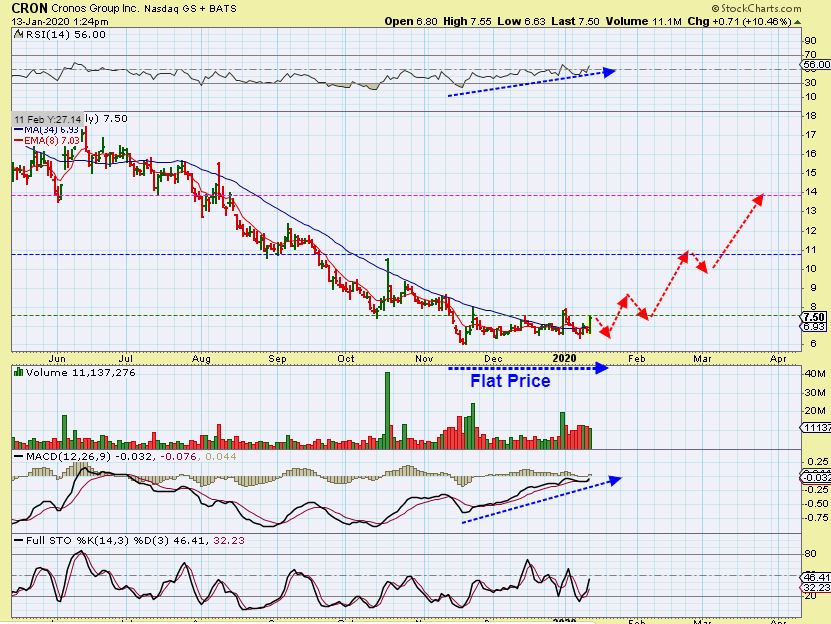Click the Volume 11,137,276 panel label
Viewport: 831px width, 624px height.
pos(81,372)
